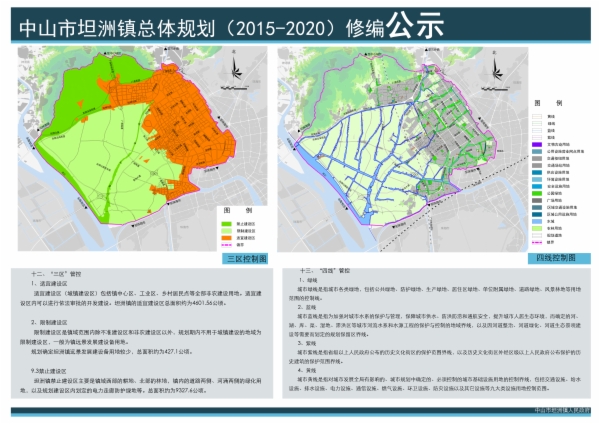The width and height of the screenshot is (600, 424).
Task: Click the heading 十三、"四线"管控
Action: point(325,271)
